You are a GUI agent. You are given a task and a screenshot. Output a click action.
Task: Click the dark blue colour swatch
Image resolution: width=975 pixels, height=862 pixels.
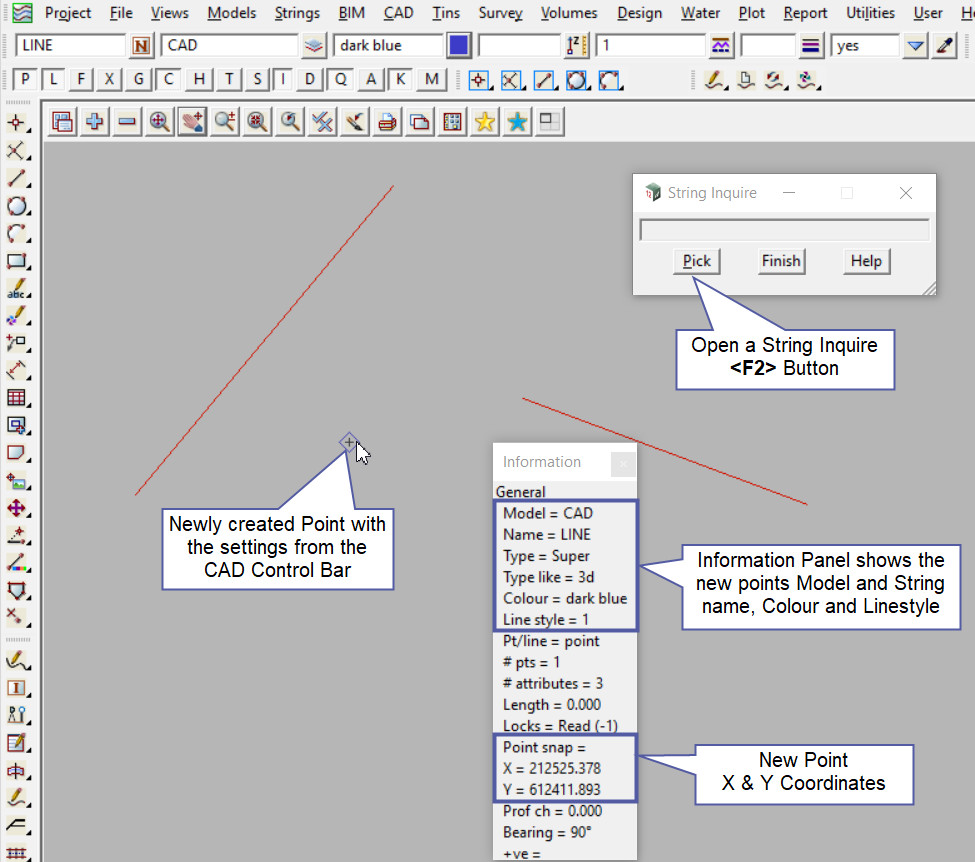(459, 46)
